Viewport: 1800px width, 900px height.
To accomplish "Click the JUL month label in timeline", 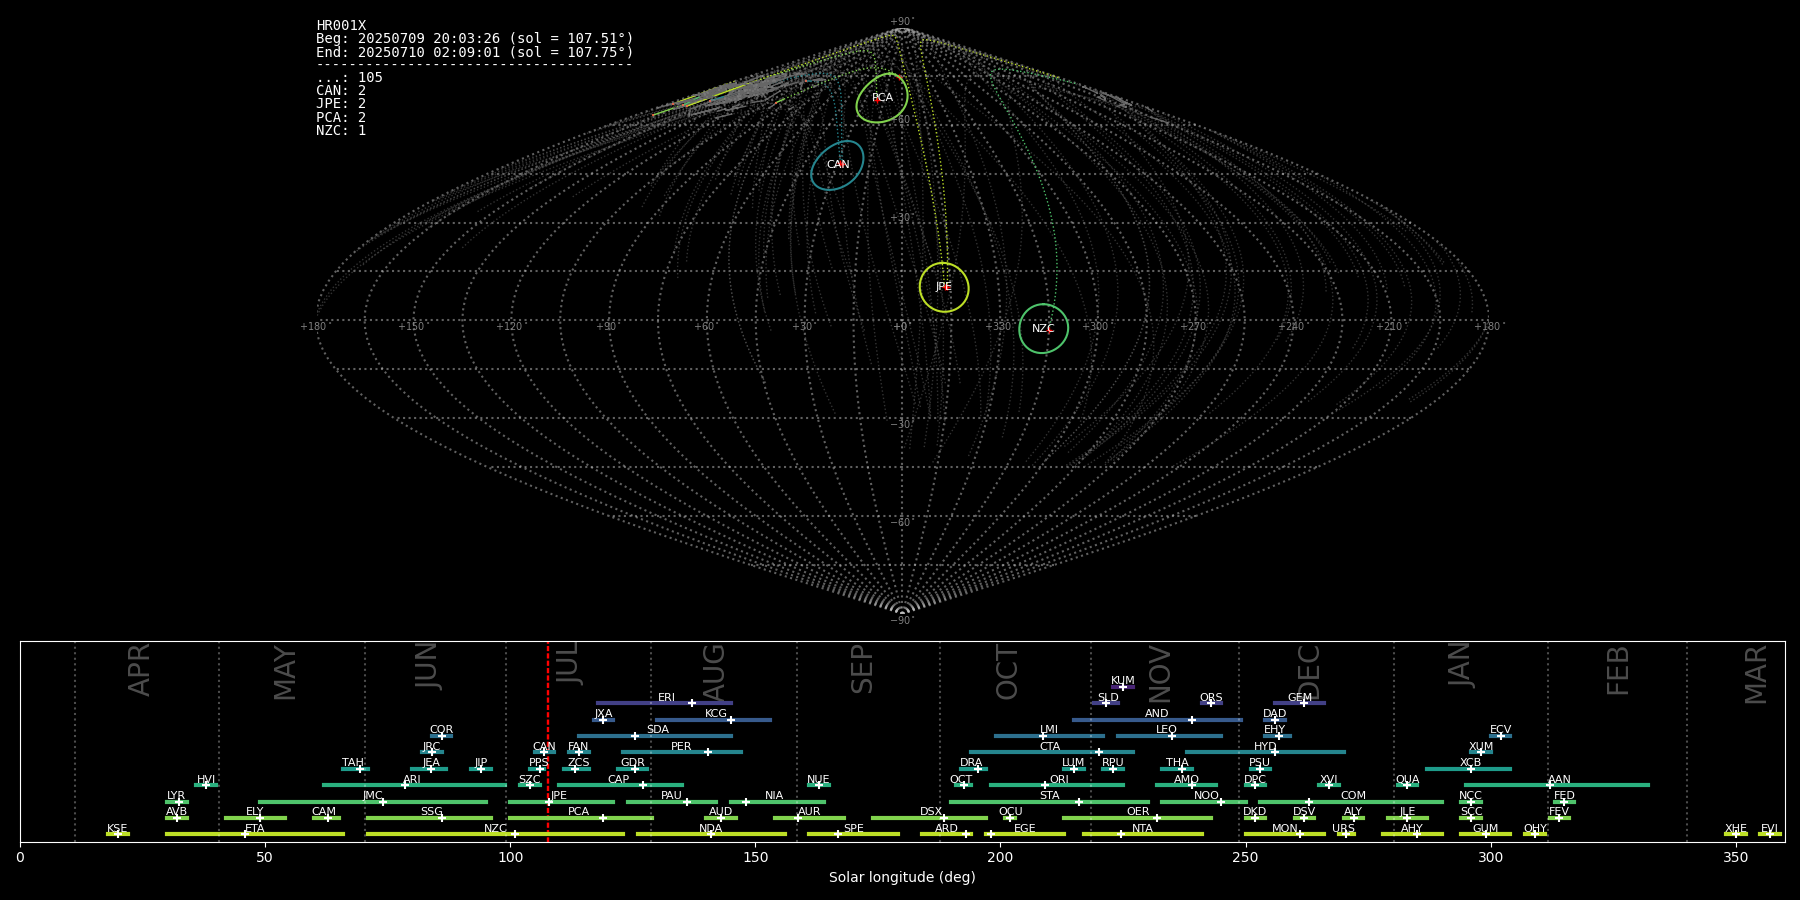I will [x=567, y=664].
